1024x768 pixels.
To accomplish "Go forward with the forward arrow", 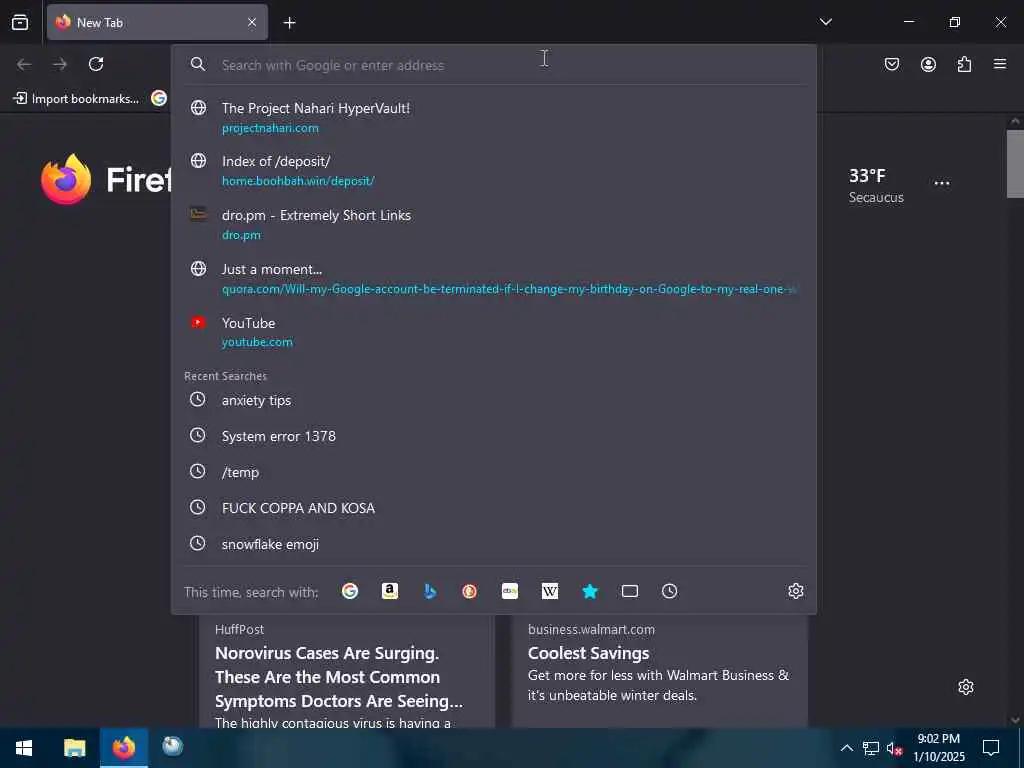I will (60, 64).
